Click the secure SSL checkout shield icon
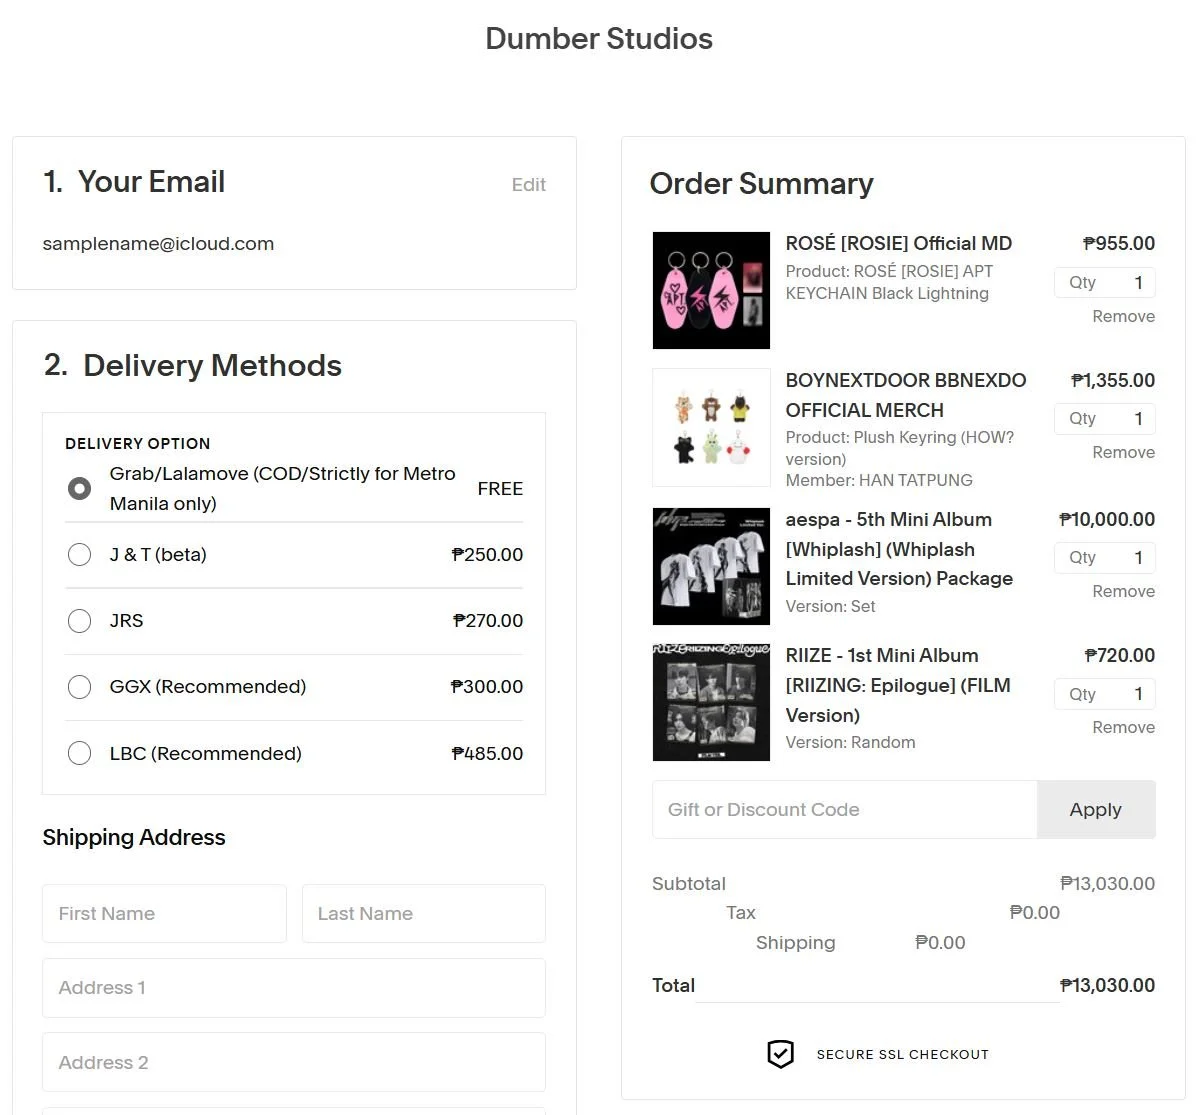 tap(780, 1054)
